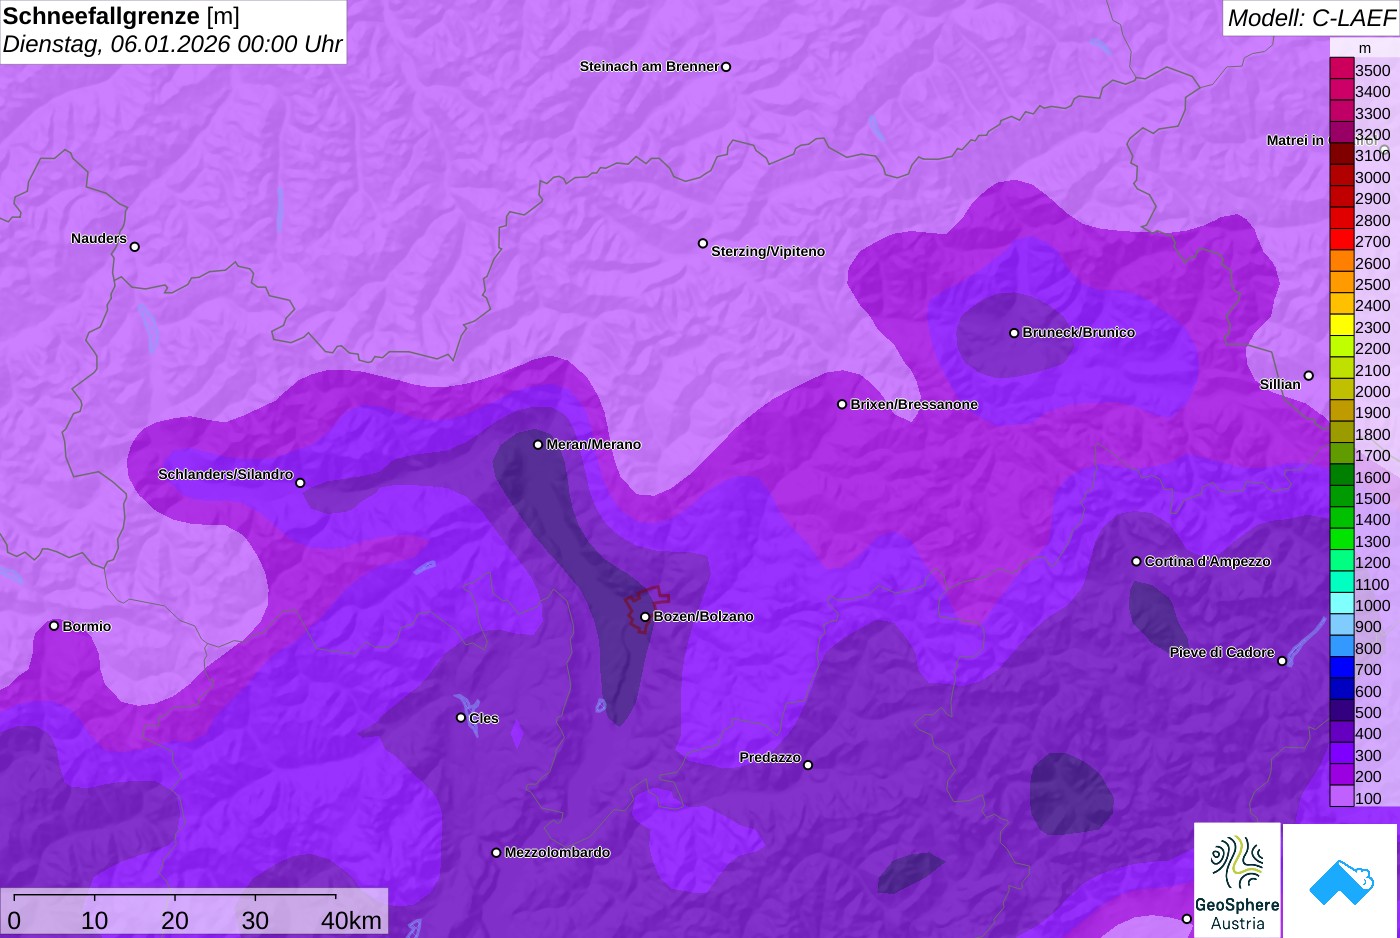Image resolution: width=1400 pixels, height=938 pixels.
Task: Click the blue cloud arrow logo
Action: (x=1340, y=880)
